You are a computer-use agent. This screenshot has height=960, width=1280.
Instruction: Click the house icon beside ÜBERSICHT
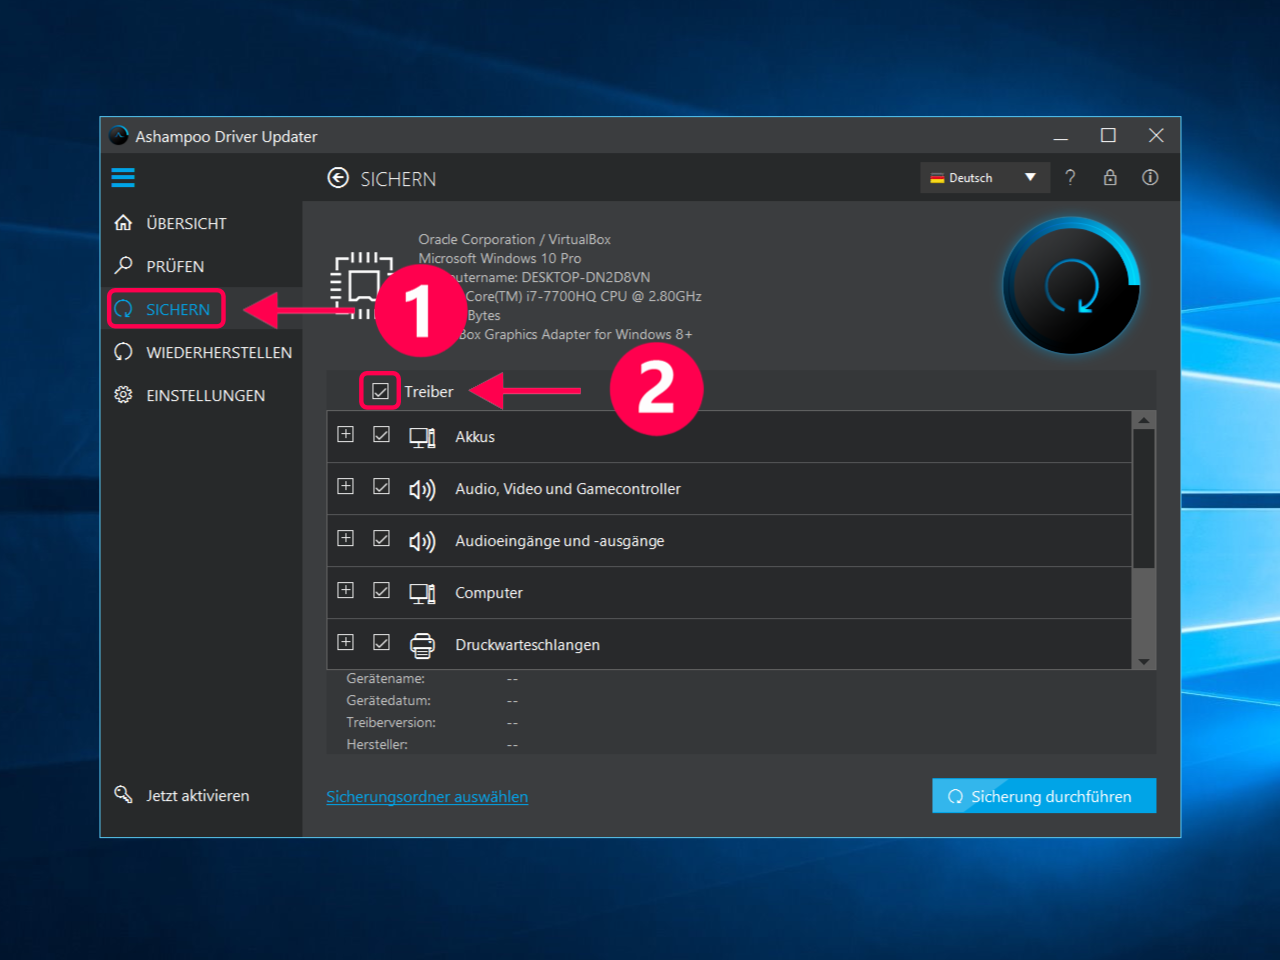coord(123,223)
